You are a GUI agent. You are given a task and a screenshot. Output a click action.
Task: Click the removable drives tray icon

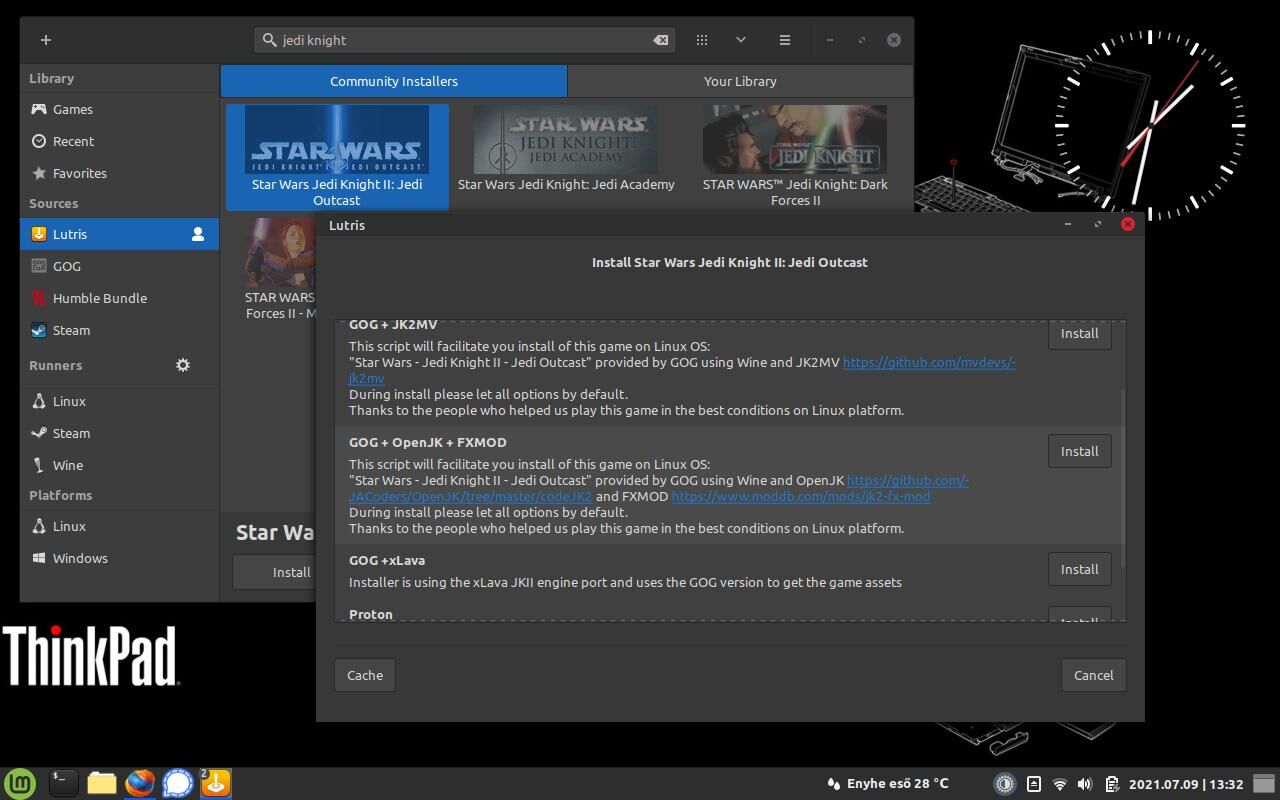point(1034,784)
